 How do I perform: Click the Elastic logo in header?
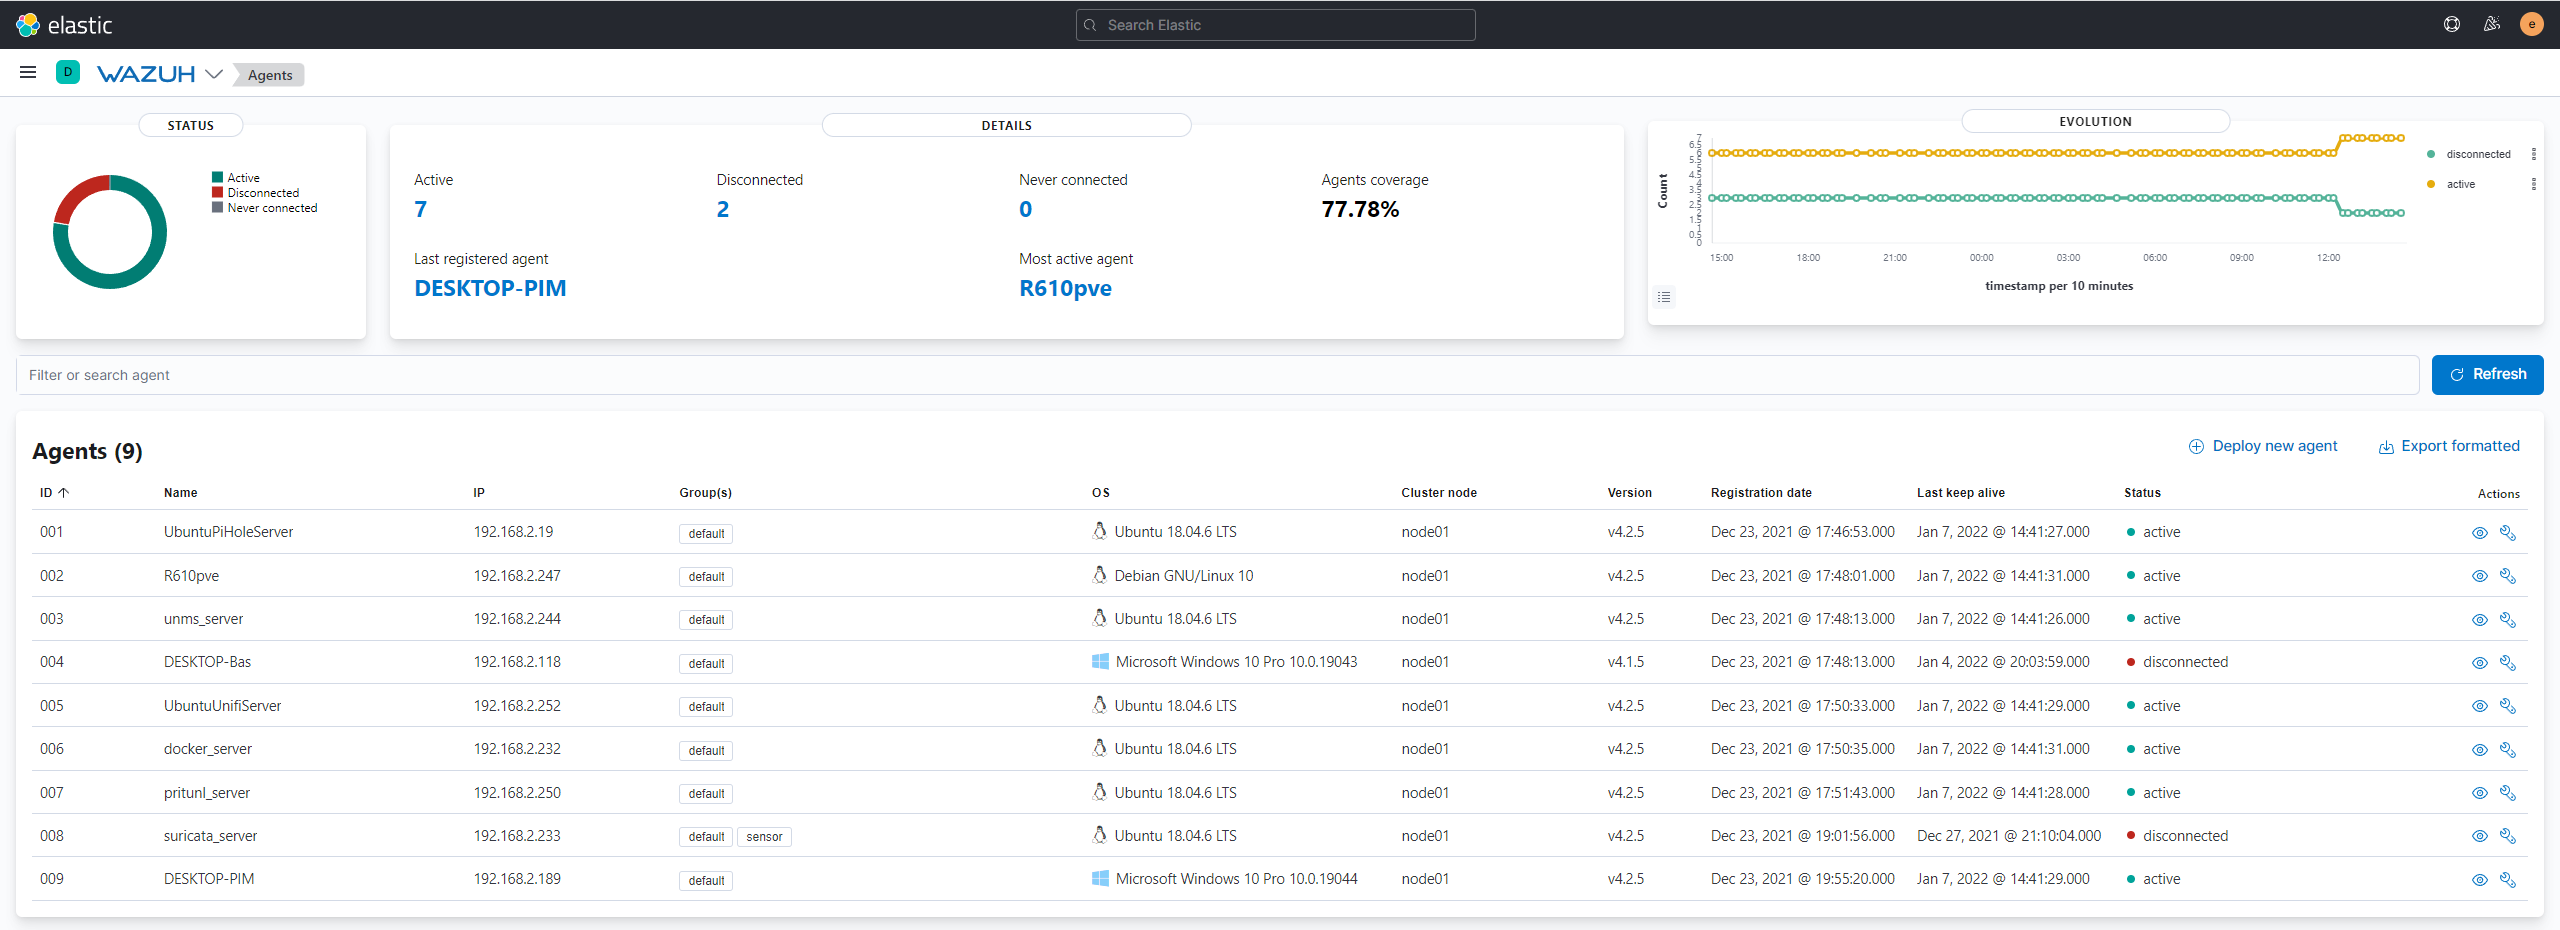64,25
